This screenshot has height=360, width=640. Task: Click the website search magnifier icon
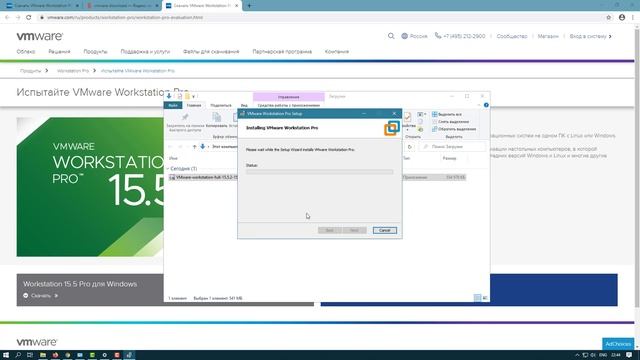pyautogui.click(x=391, y=36)
